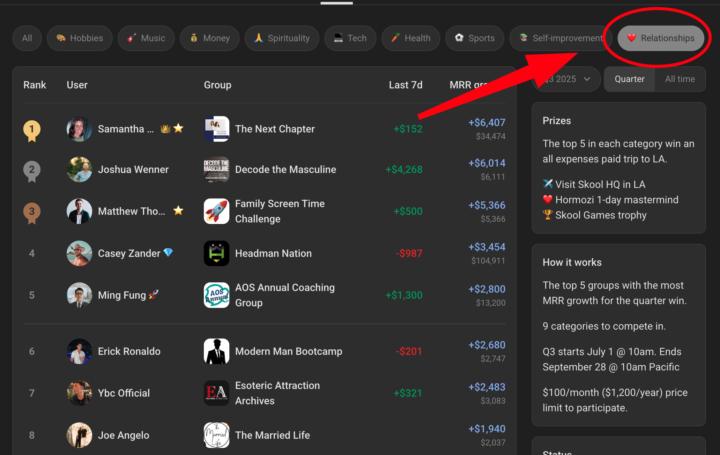This screenshot has width=720, height=455.
Task: Show the Health category leaderboard
Action: tap(411, 38)
